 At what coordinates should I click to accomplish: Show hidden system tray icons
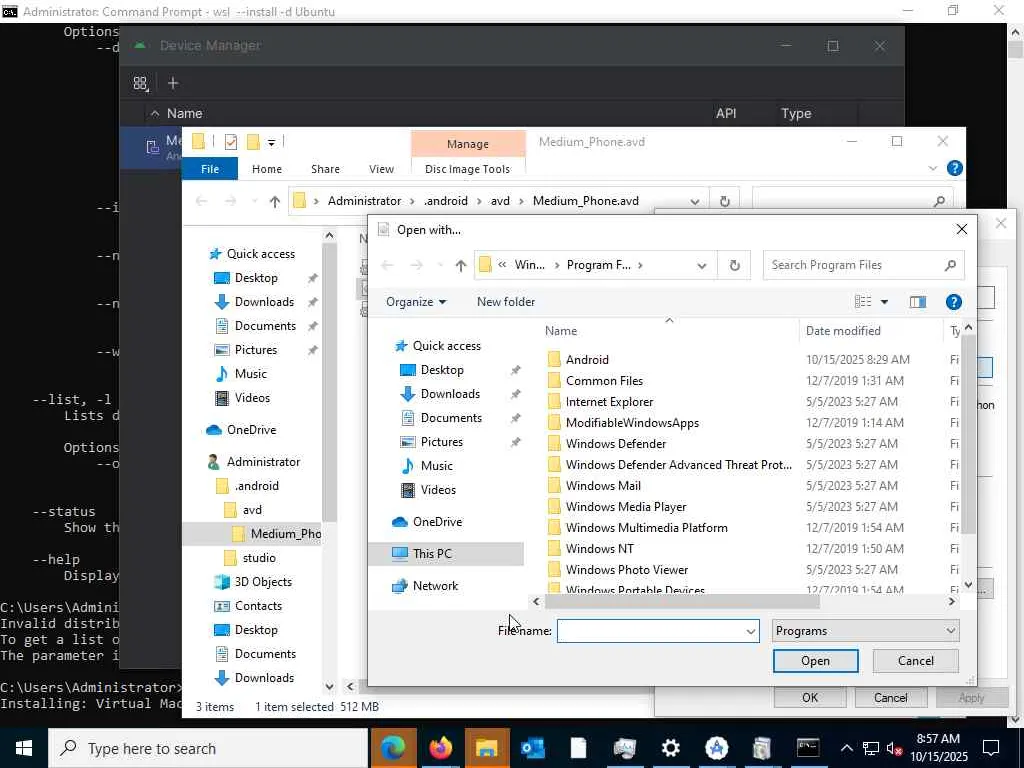[846, 748]
